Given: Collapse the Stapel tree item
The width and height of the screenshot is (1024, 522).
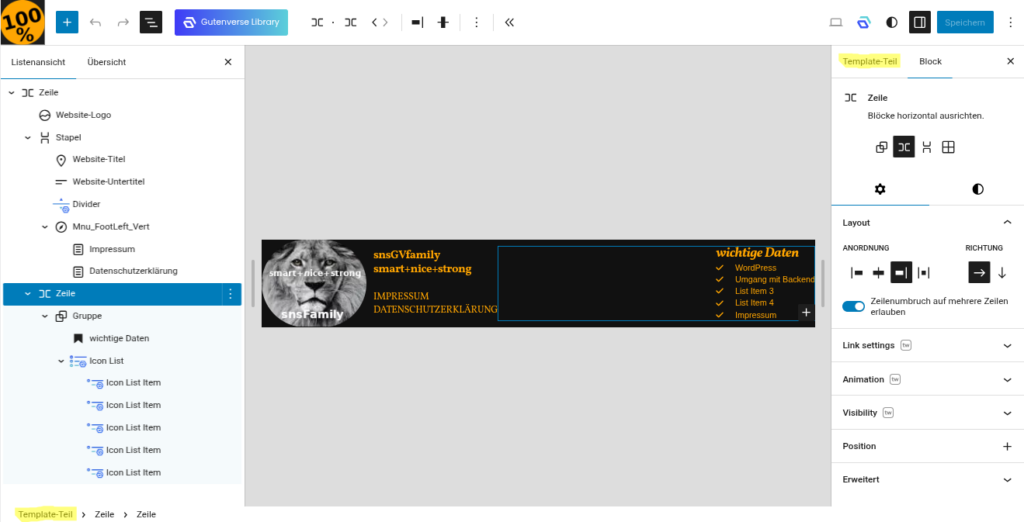Looking at the screenshot, I should click(x=27, y=137).
